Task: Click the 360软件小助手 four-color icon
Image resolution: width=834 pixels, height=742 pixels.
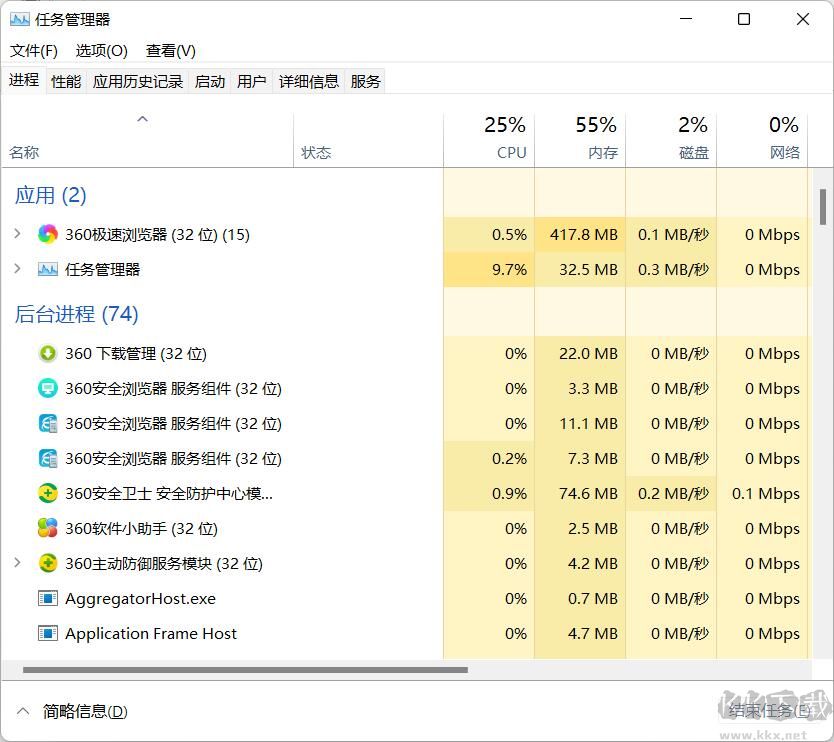Action: [47, 528]
